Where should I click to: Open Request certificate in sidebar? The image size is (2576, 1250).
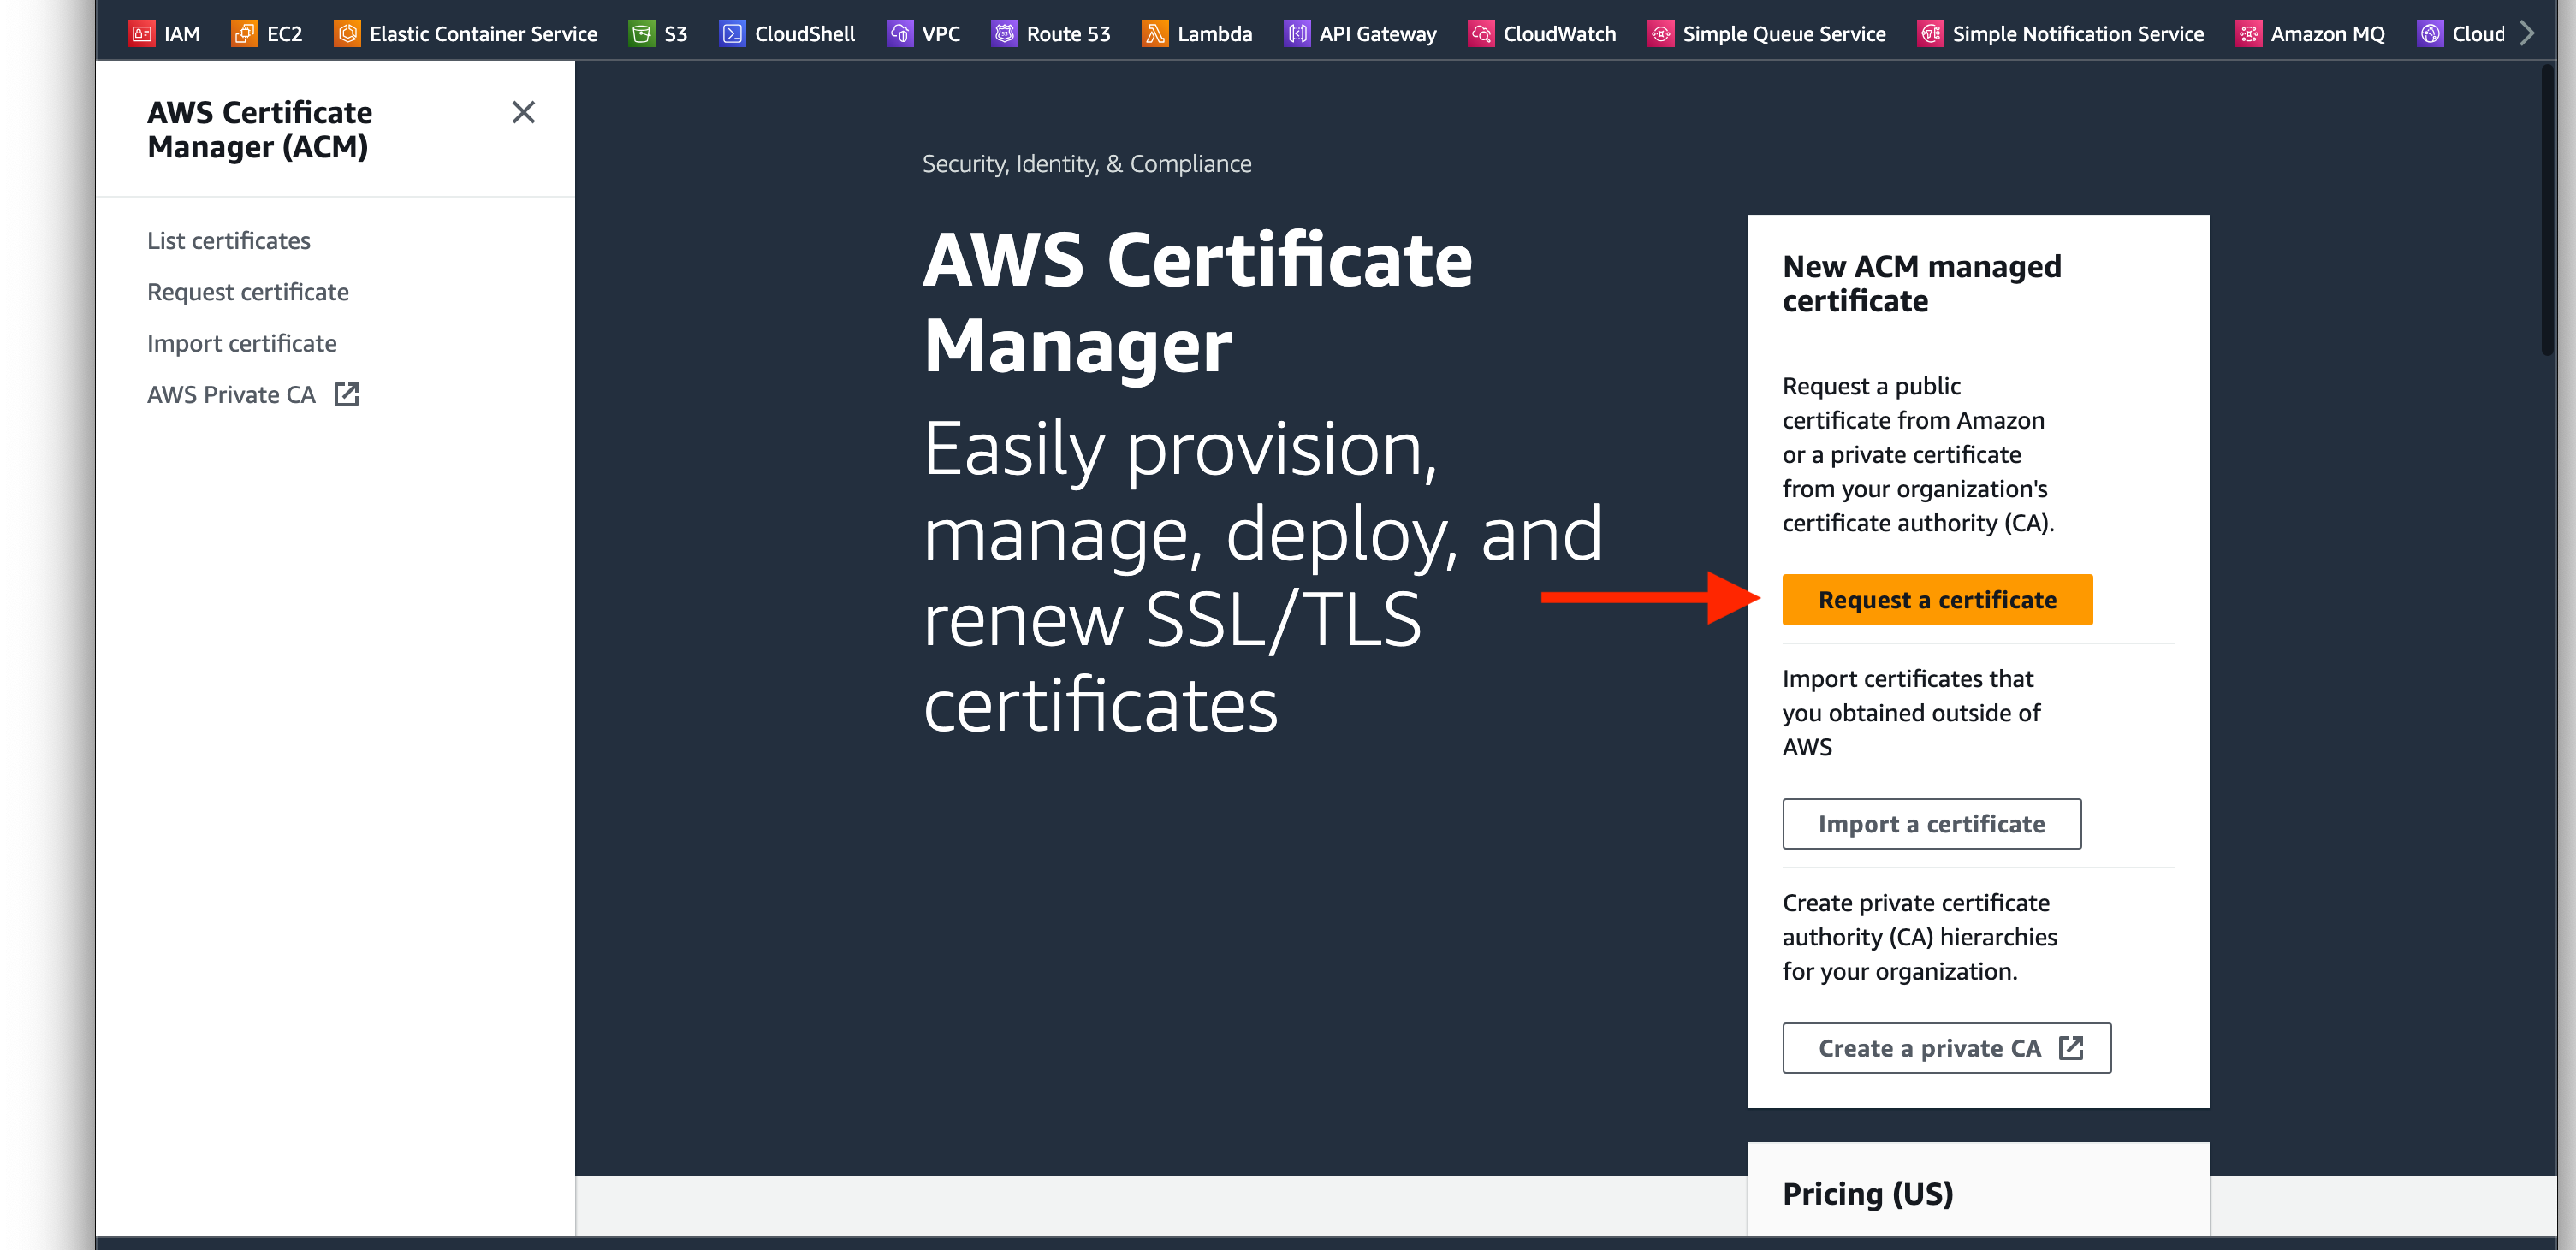tap(248, 292)
